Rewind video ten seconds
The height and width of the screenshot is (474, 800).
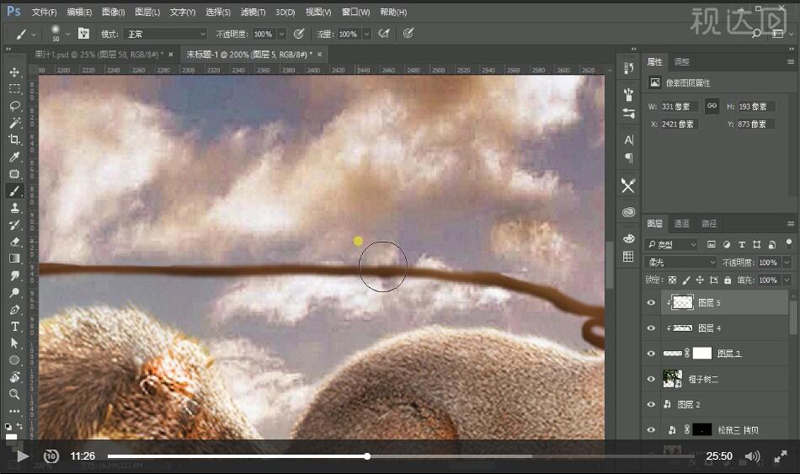51,456
